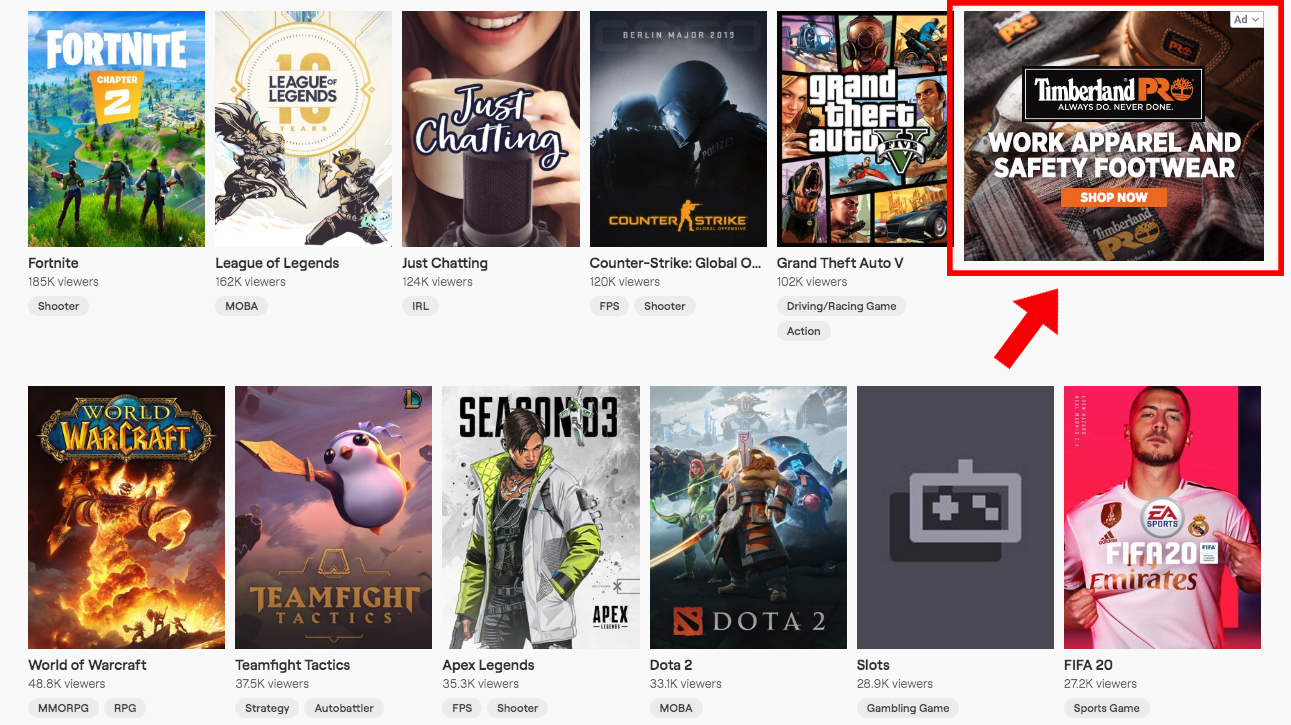Click the 28.9K viewers text
The height and width of the screenshot is (725, 1291).
pyautogui.click(x=895, y=684)
